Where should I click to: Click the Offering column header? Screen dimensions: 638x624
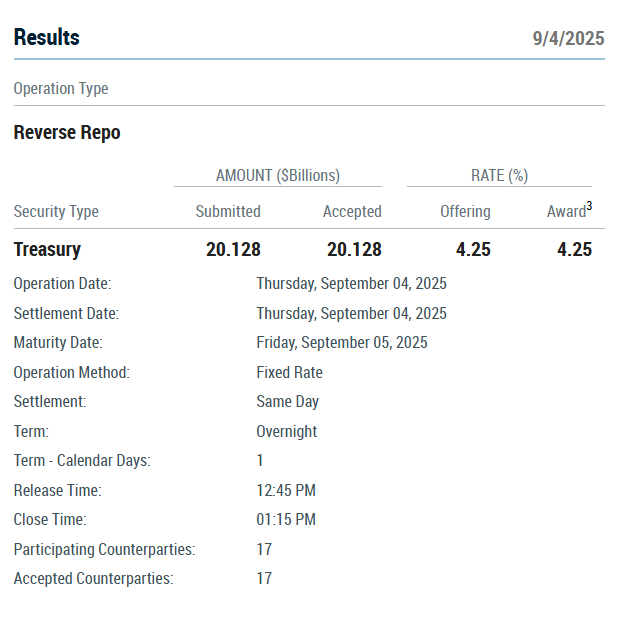click(465, 212)
